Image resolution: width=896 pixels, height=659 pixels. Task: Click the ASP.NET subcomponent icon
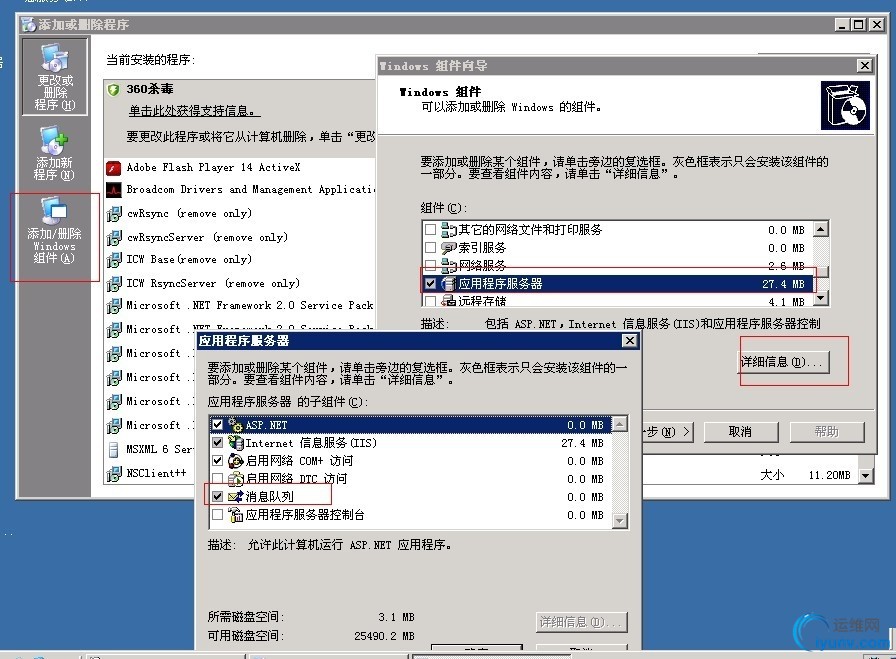click(235, 425)
